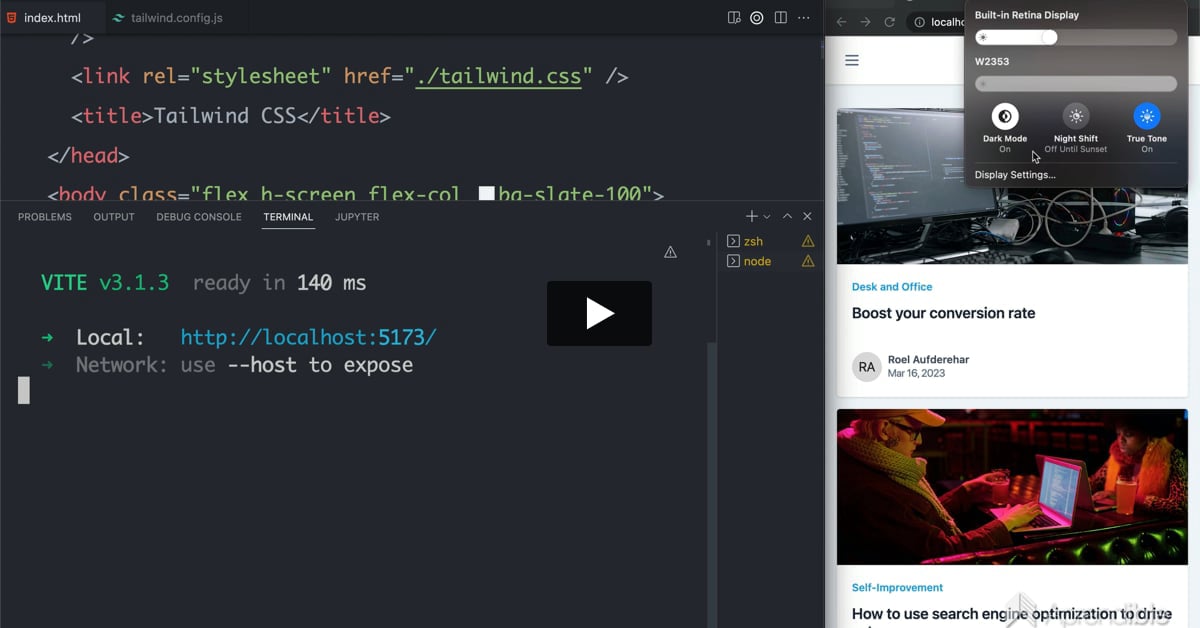Viewport: 1200px width, 628px height.
Task: Click the warning icon next to node
Action: 808,261
